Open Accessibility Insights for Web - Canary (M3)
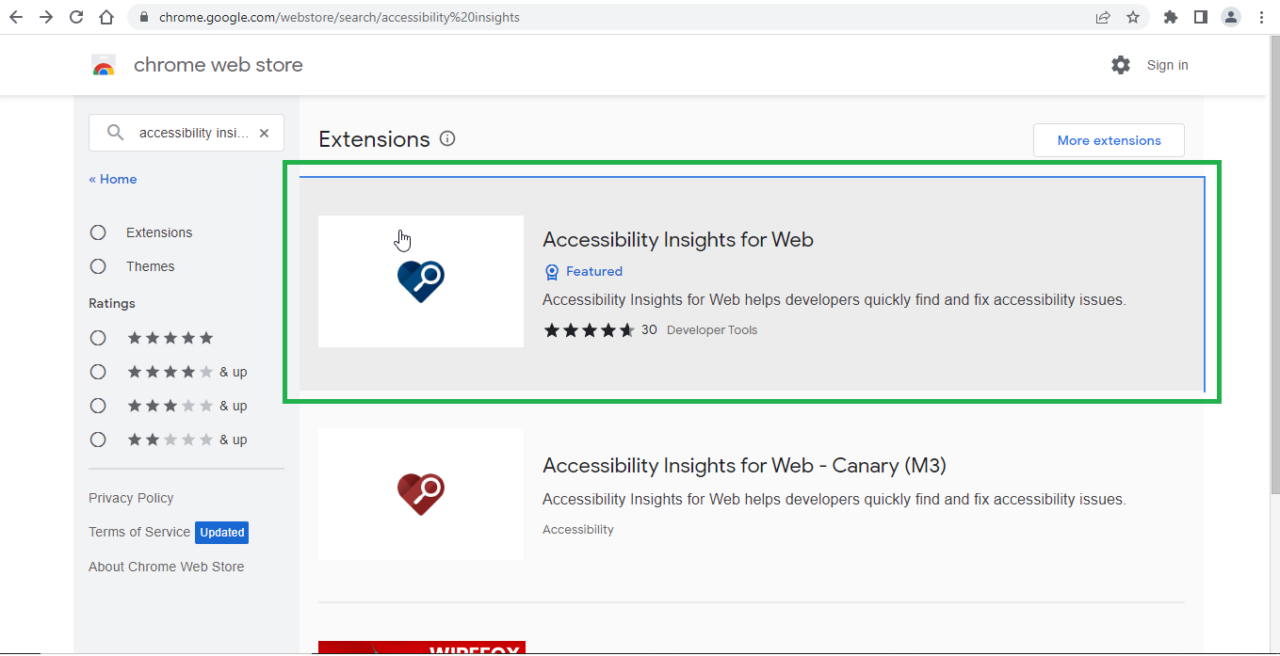The height and width of the screenshot is (656, 1280). point(744,466)
